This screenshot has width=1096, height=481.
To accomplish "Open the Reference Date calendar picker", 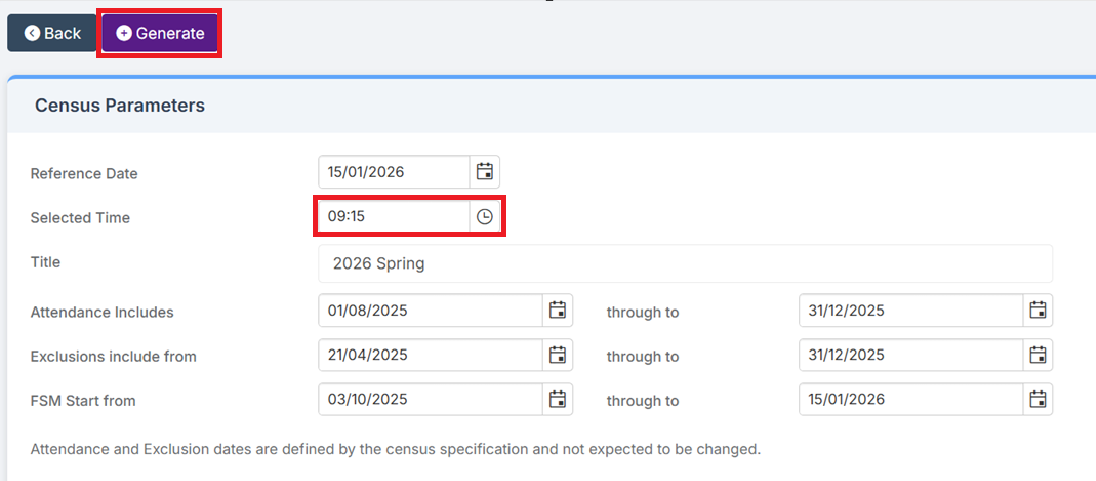I will (485, 172).
